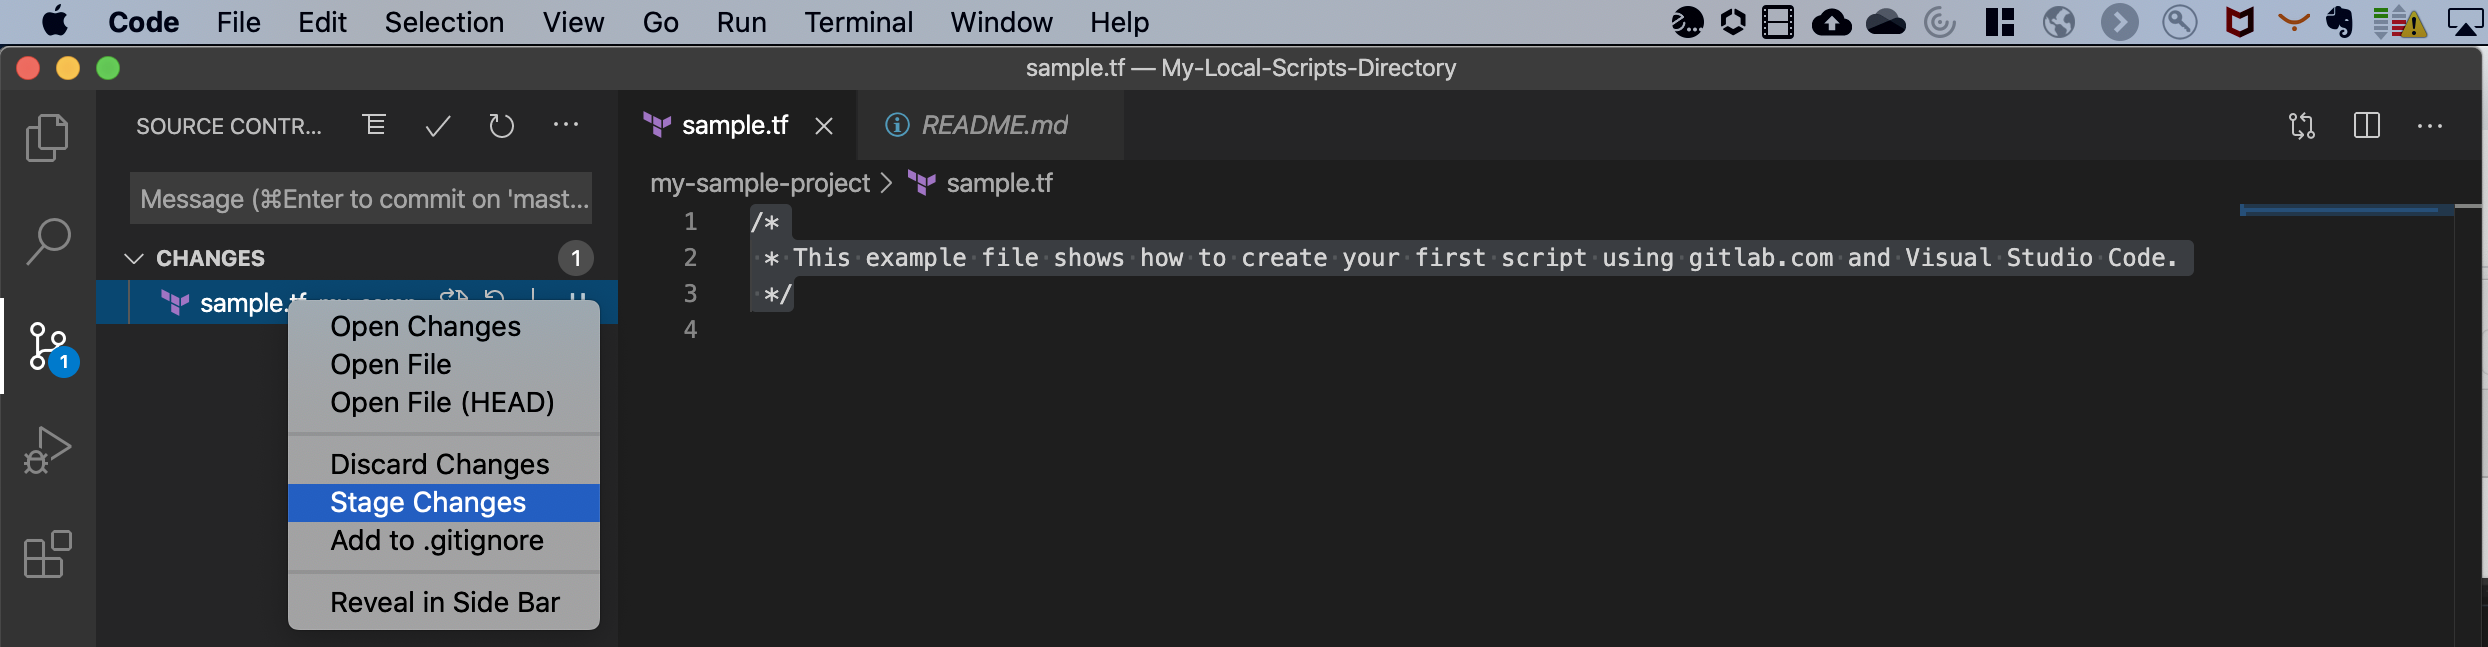The image size is (2488, 647).
Task: Open the Search view icon
Action: 47,242
